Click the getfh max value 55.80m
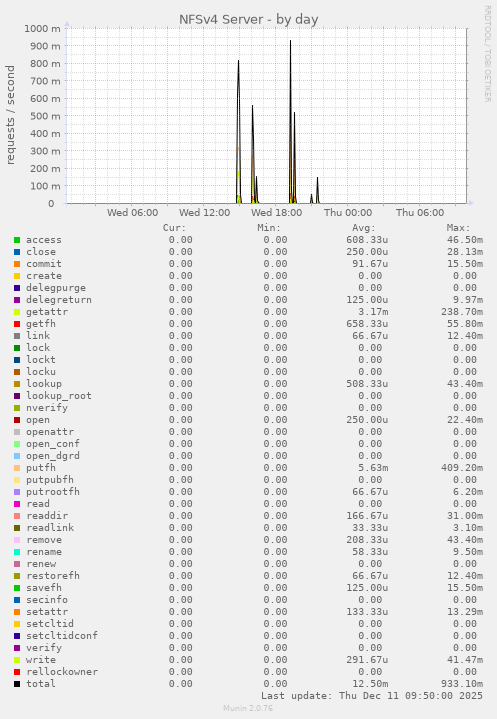Image resolution: width=497 pixels, height=719 pixels. tap(465, 324)
